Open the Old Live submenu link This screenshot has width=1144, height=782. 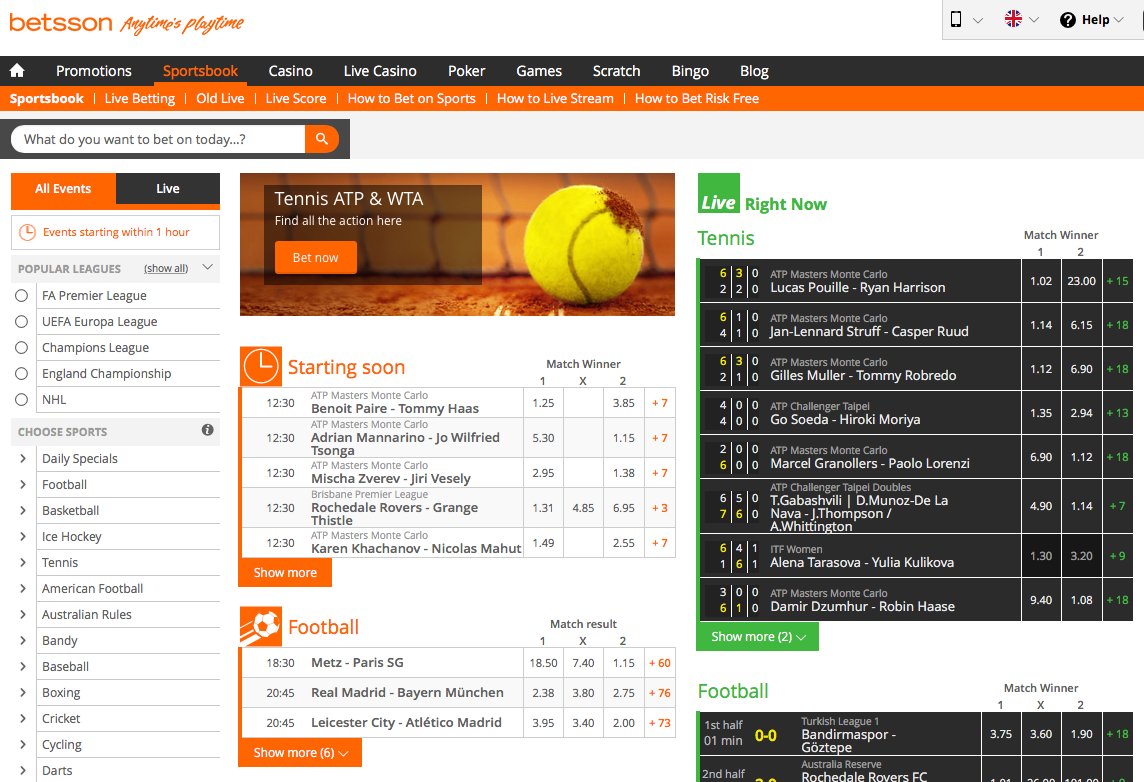220,98
